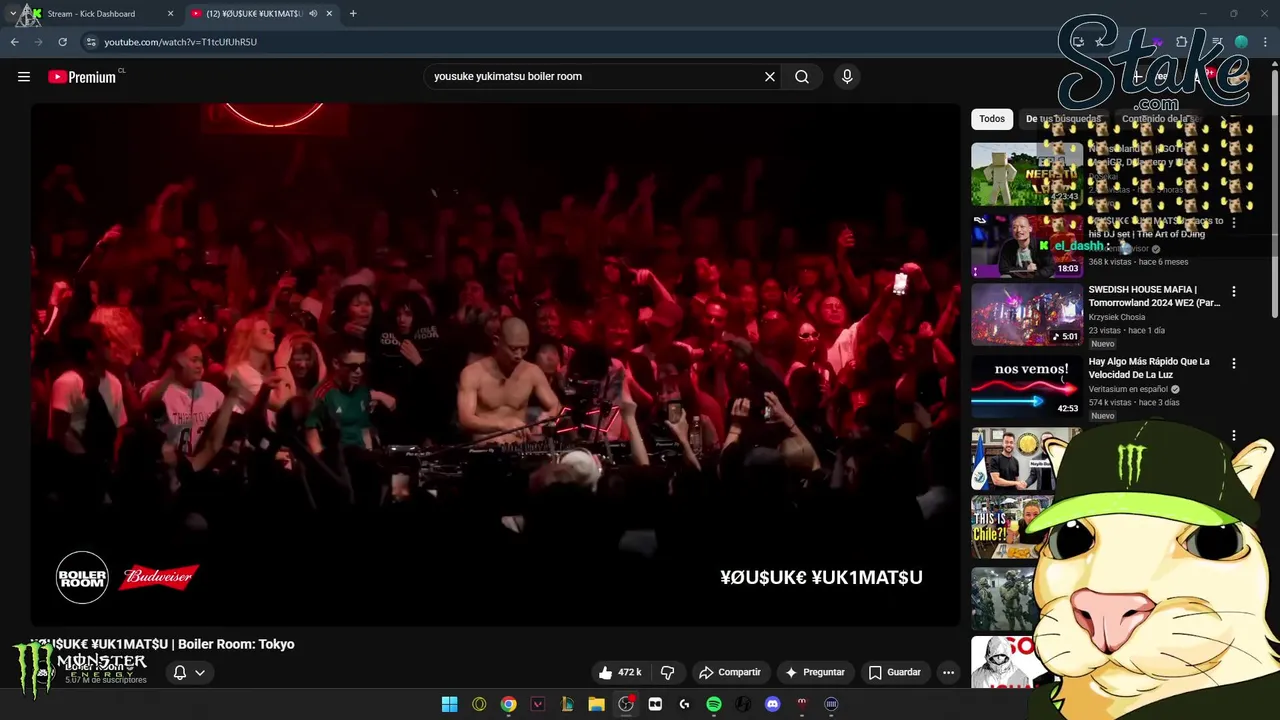Select the Todos filter chip
Screen dimensions: 1280x720
[992, 119]
